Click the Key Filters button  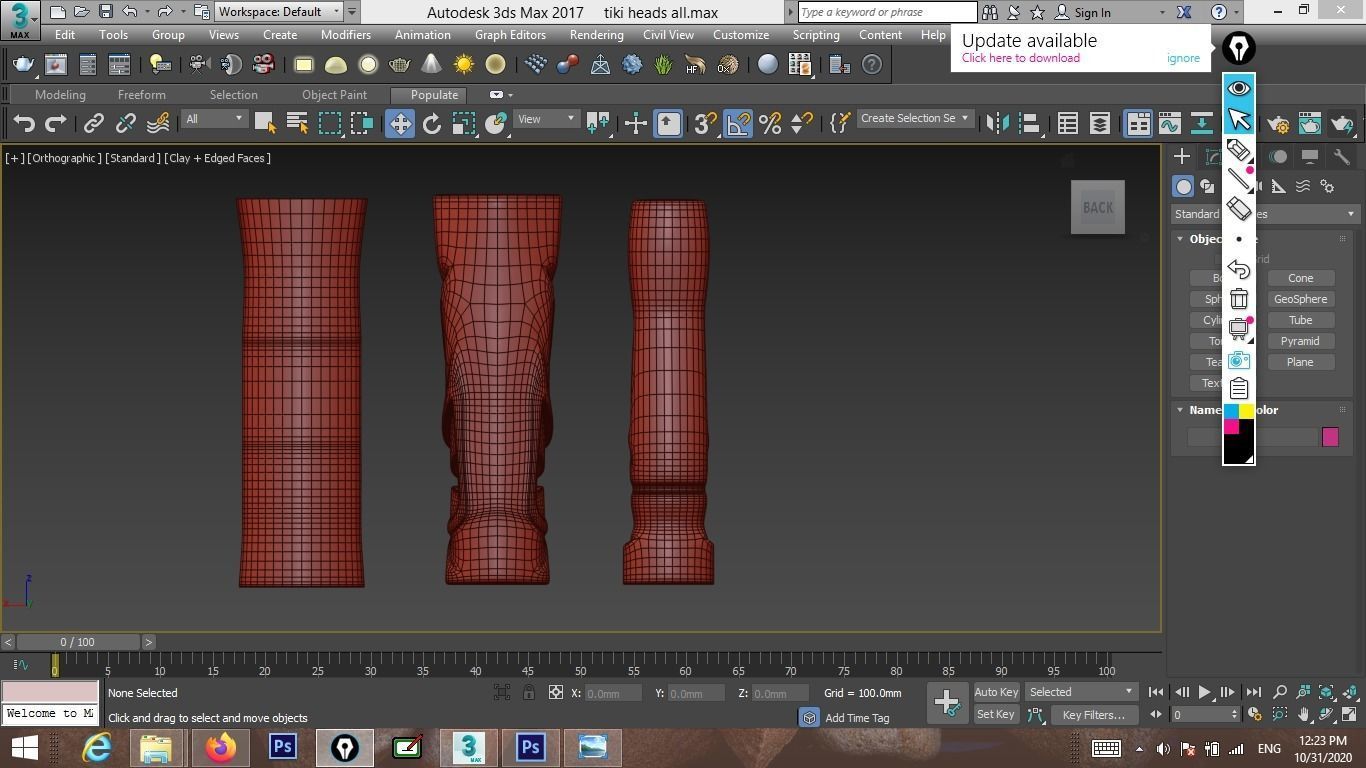1093,715
